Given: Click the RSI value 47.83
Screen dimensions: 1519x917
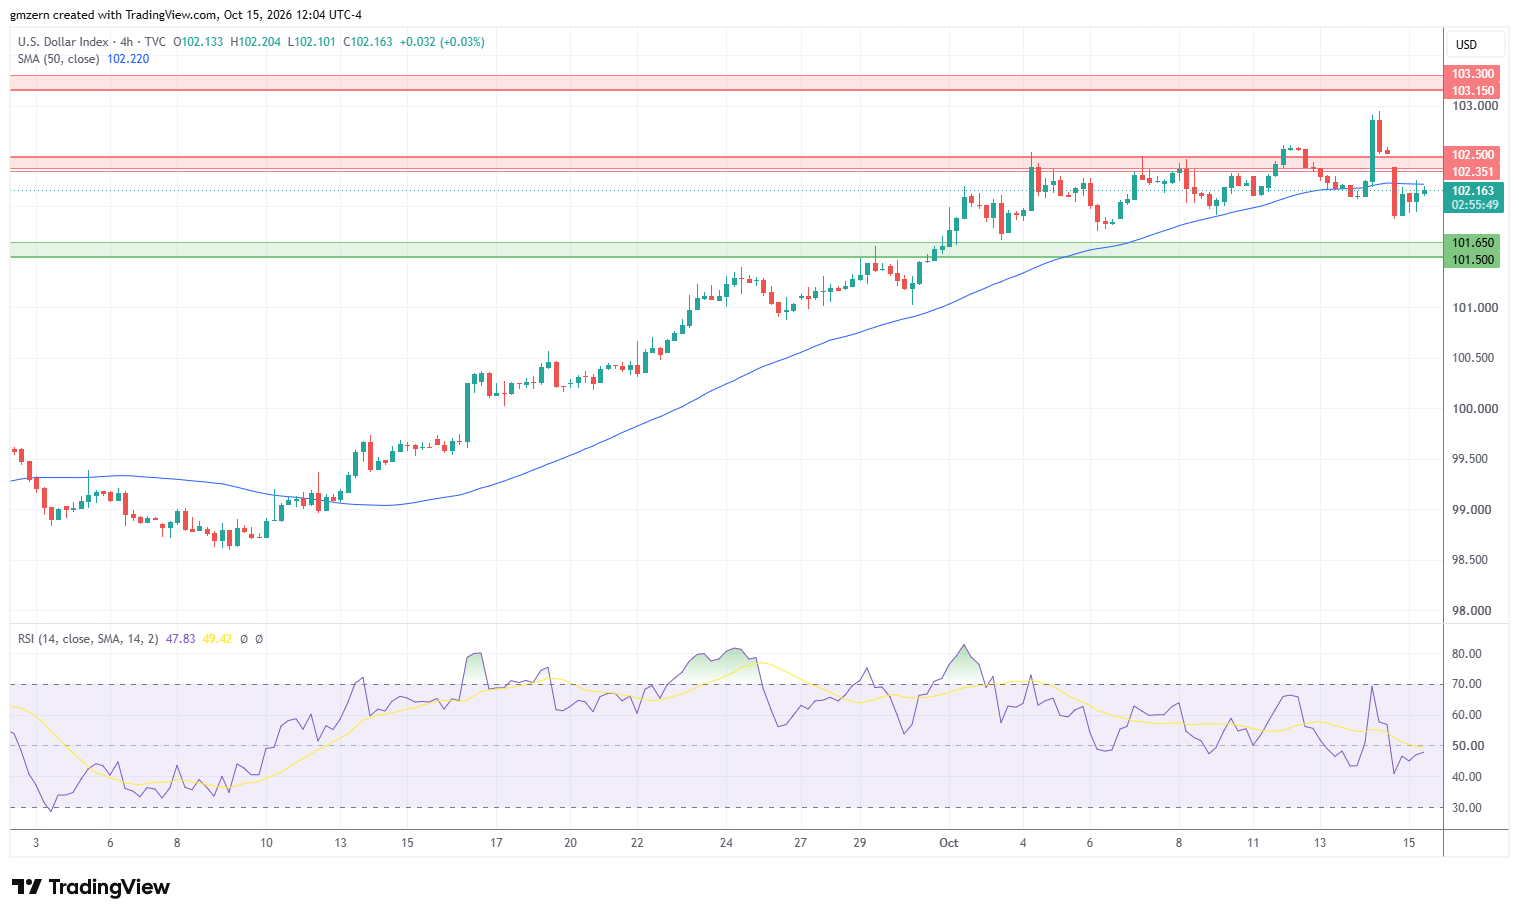Looking at the screenshot, I should [181, 638].
